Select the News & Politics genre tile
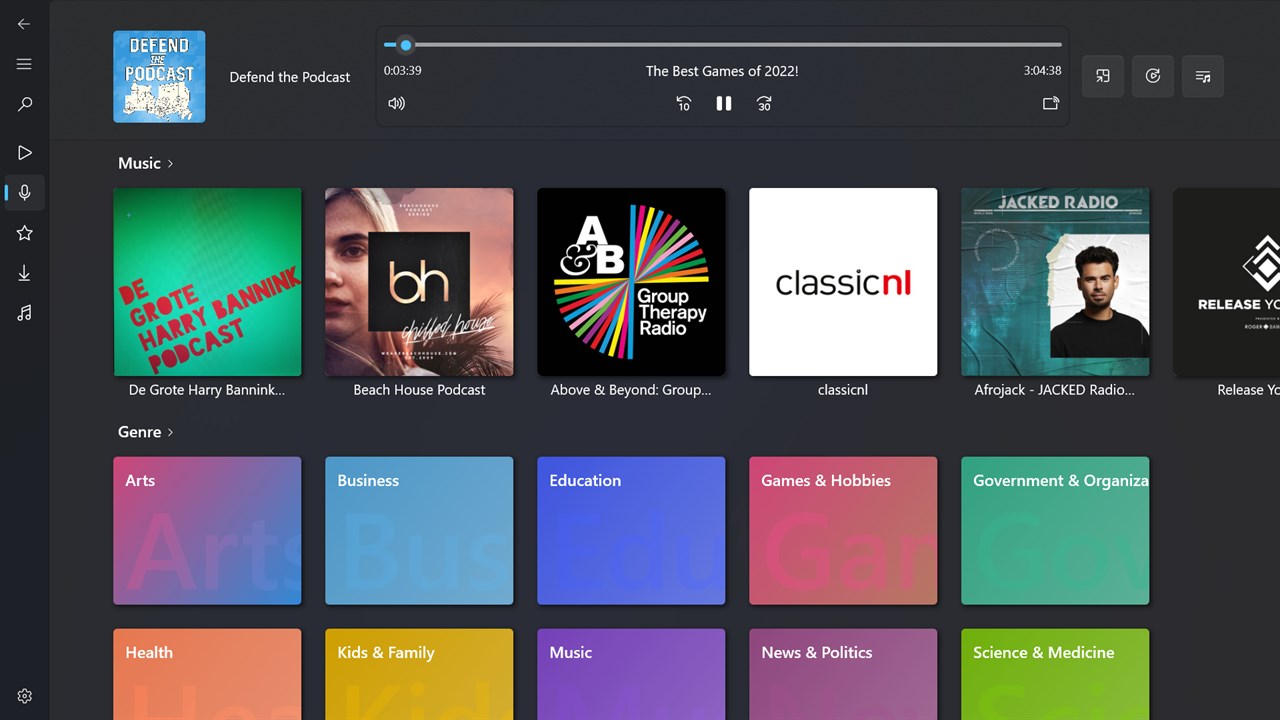Image resolution: width=1280 pixels, height=720 pixels. pos(843,674)
